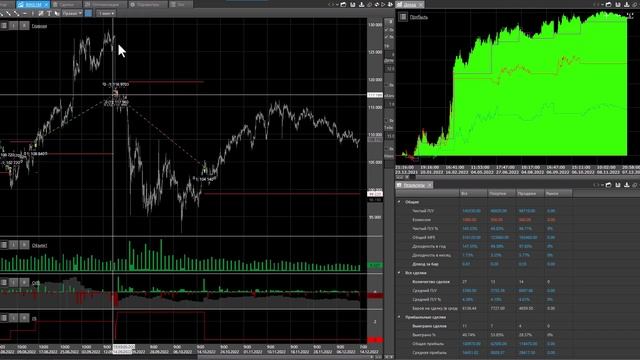Screen dimensions: 640x360
Task: Select the trend line drawing tool
Action: tap(8, 13)
